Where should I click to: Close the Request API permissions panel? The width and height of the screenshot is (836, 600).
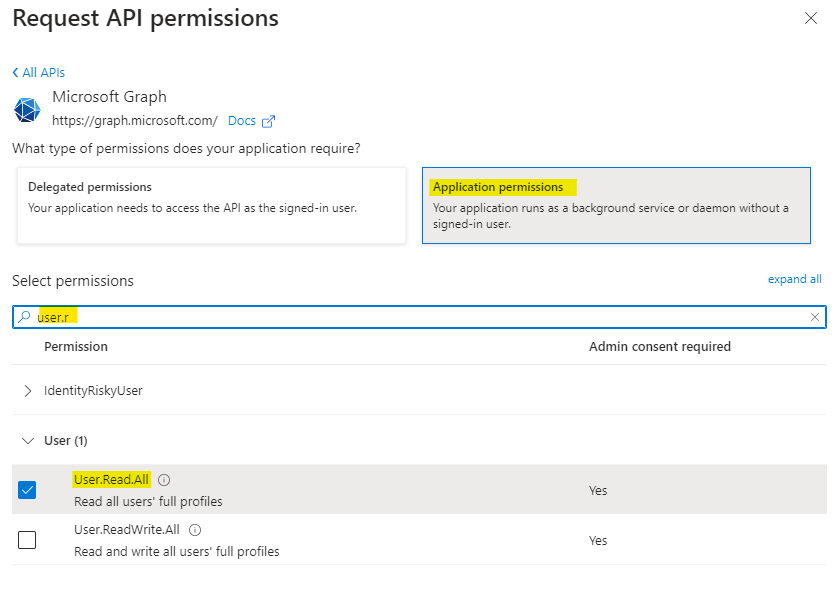coord(810,18)
